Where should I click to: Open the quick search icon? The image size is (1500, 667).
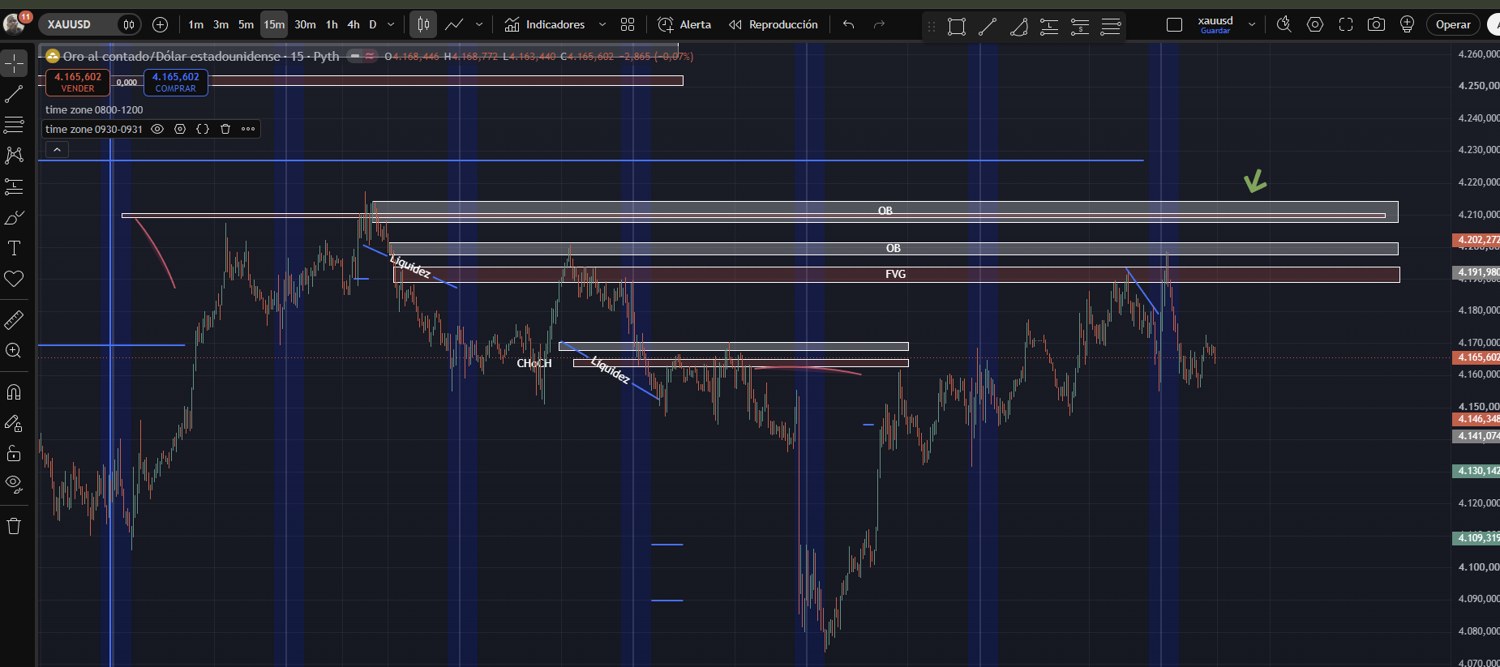[x=1284, y=24]
